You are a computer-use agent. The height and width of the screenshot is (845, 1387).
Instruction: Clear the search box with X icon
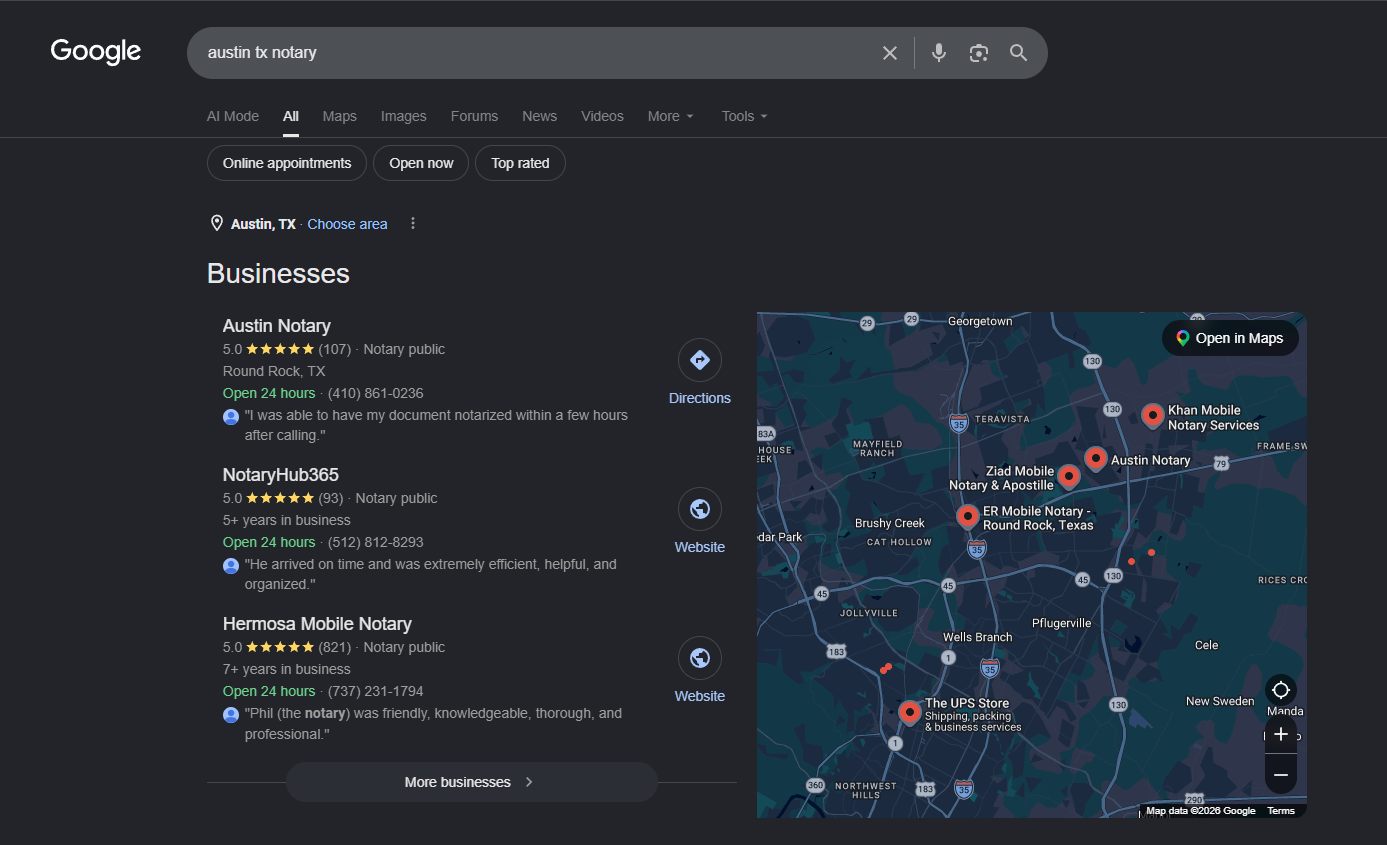(889, 53)
